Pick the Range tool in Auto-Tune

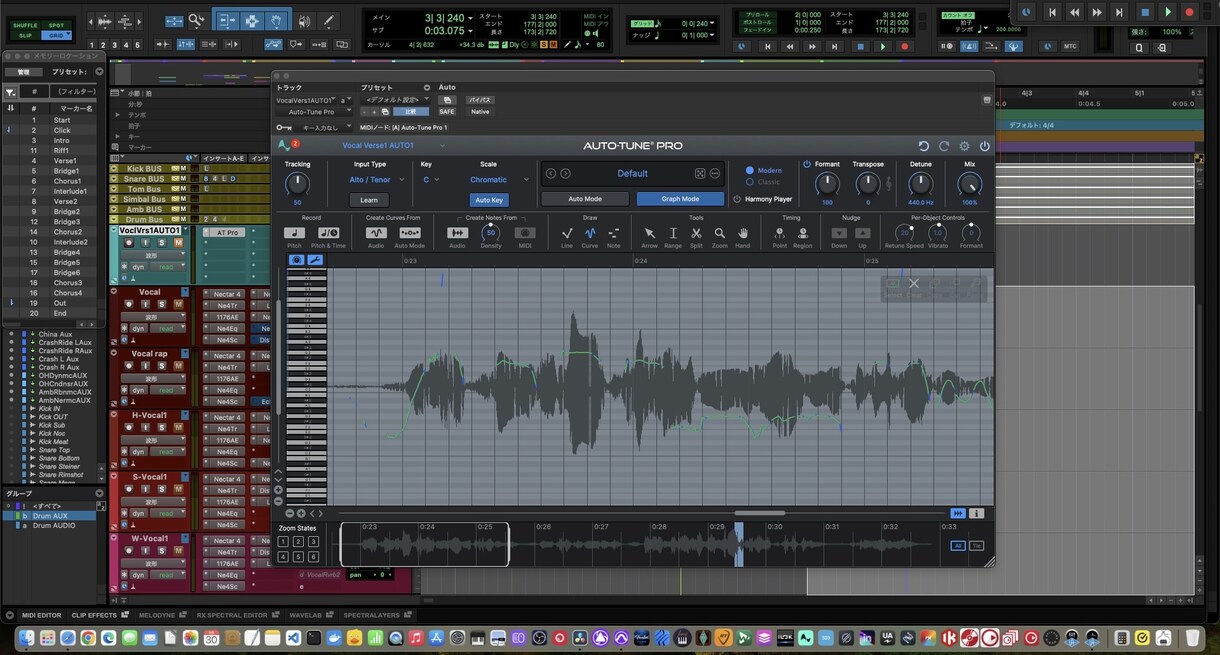pyautogui.click(x=673, y=233)
